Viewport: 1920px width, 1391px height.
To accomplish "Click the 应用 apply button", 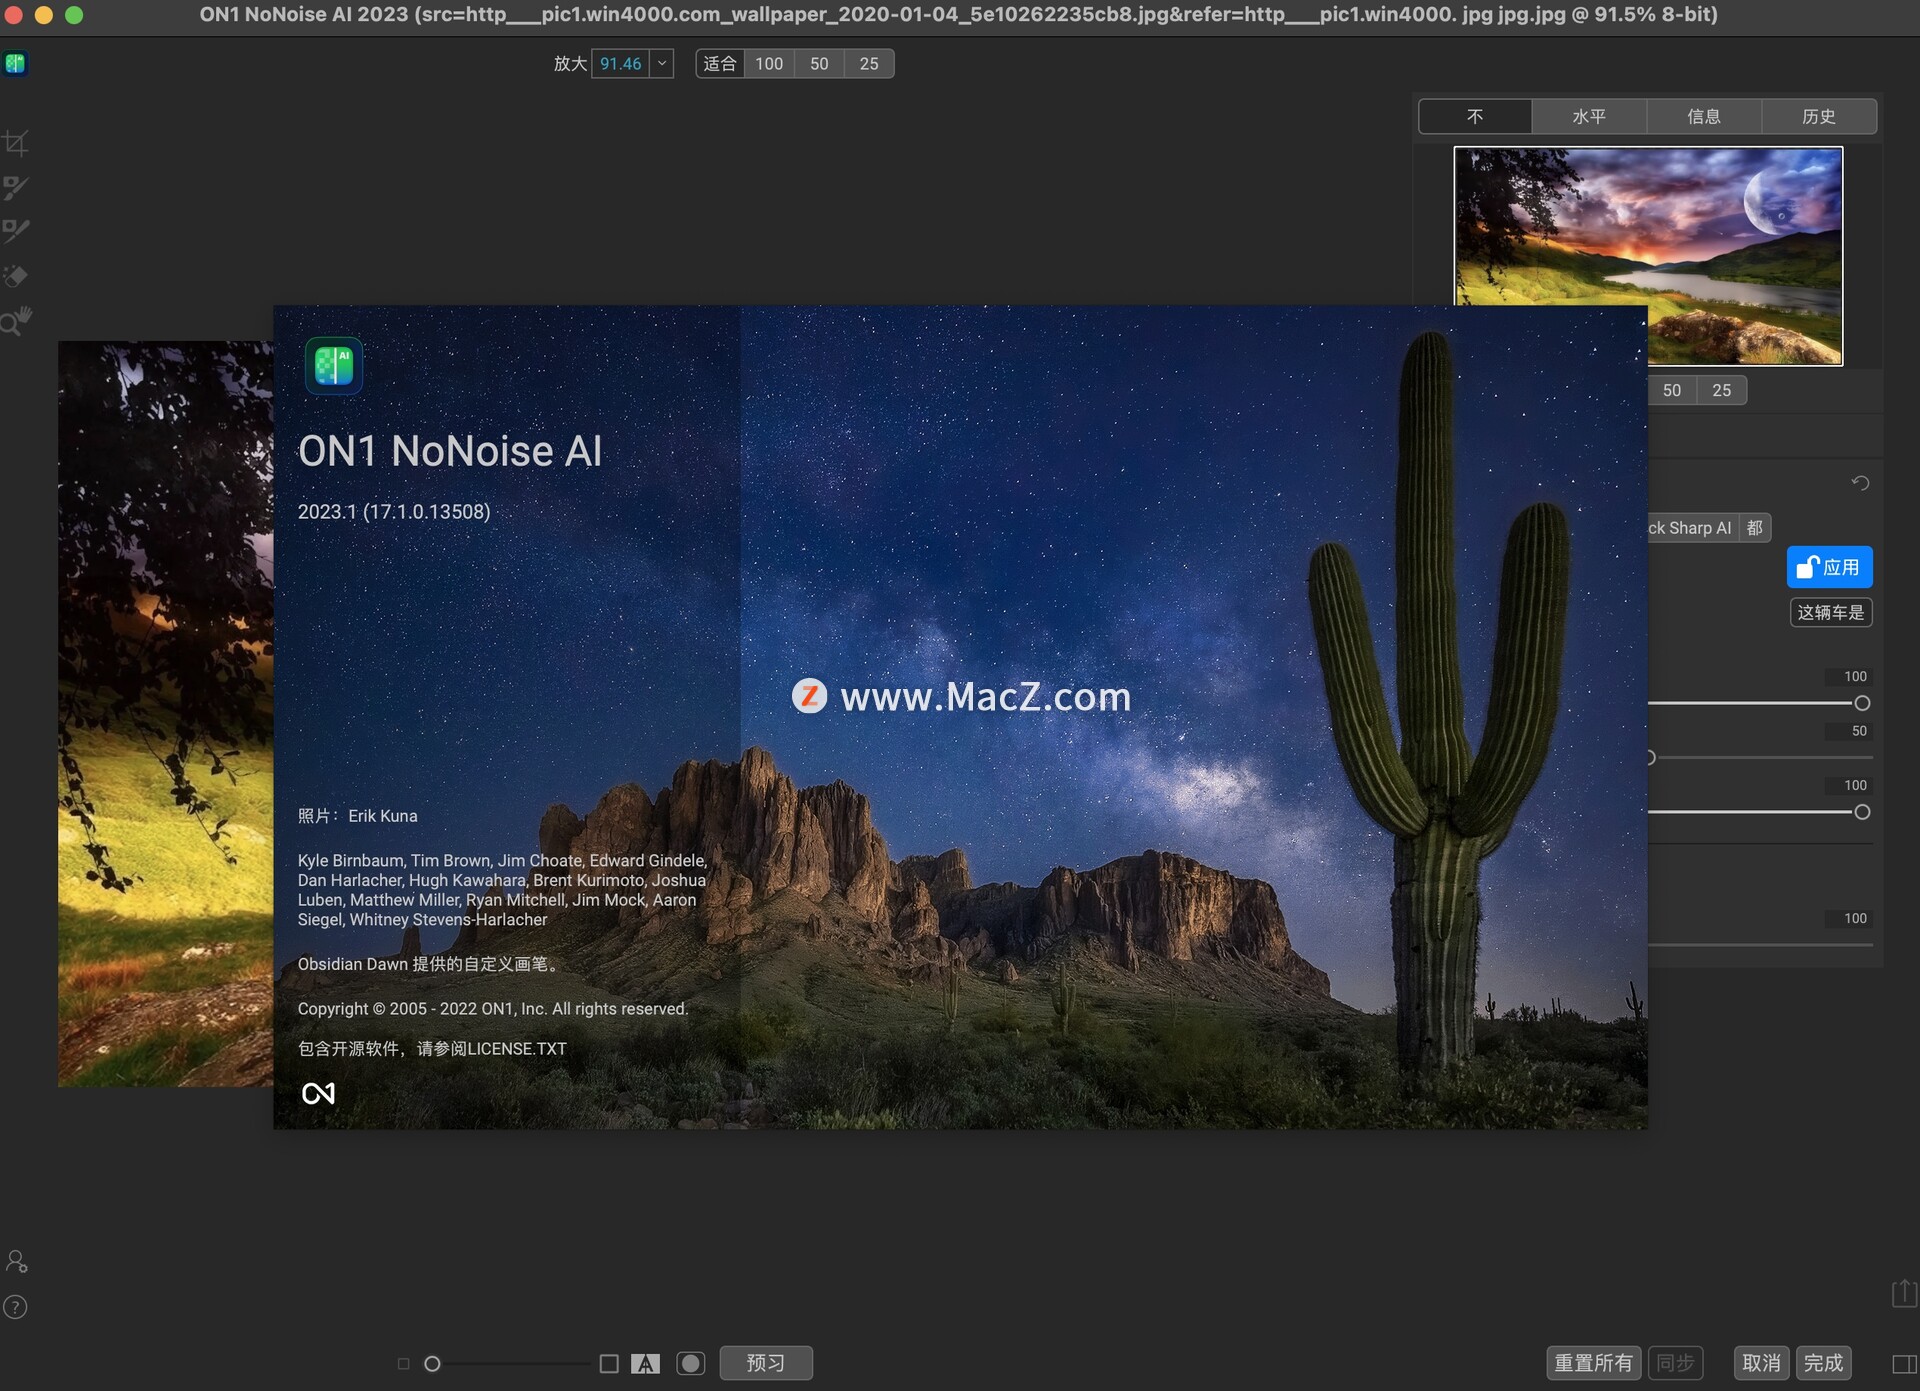I will coord(1829,568).
